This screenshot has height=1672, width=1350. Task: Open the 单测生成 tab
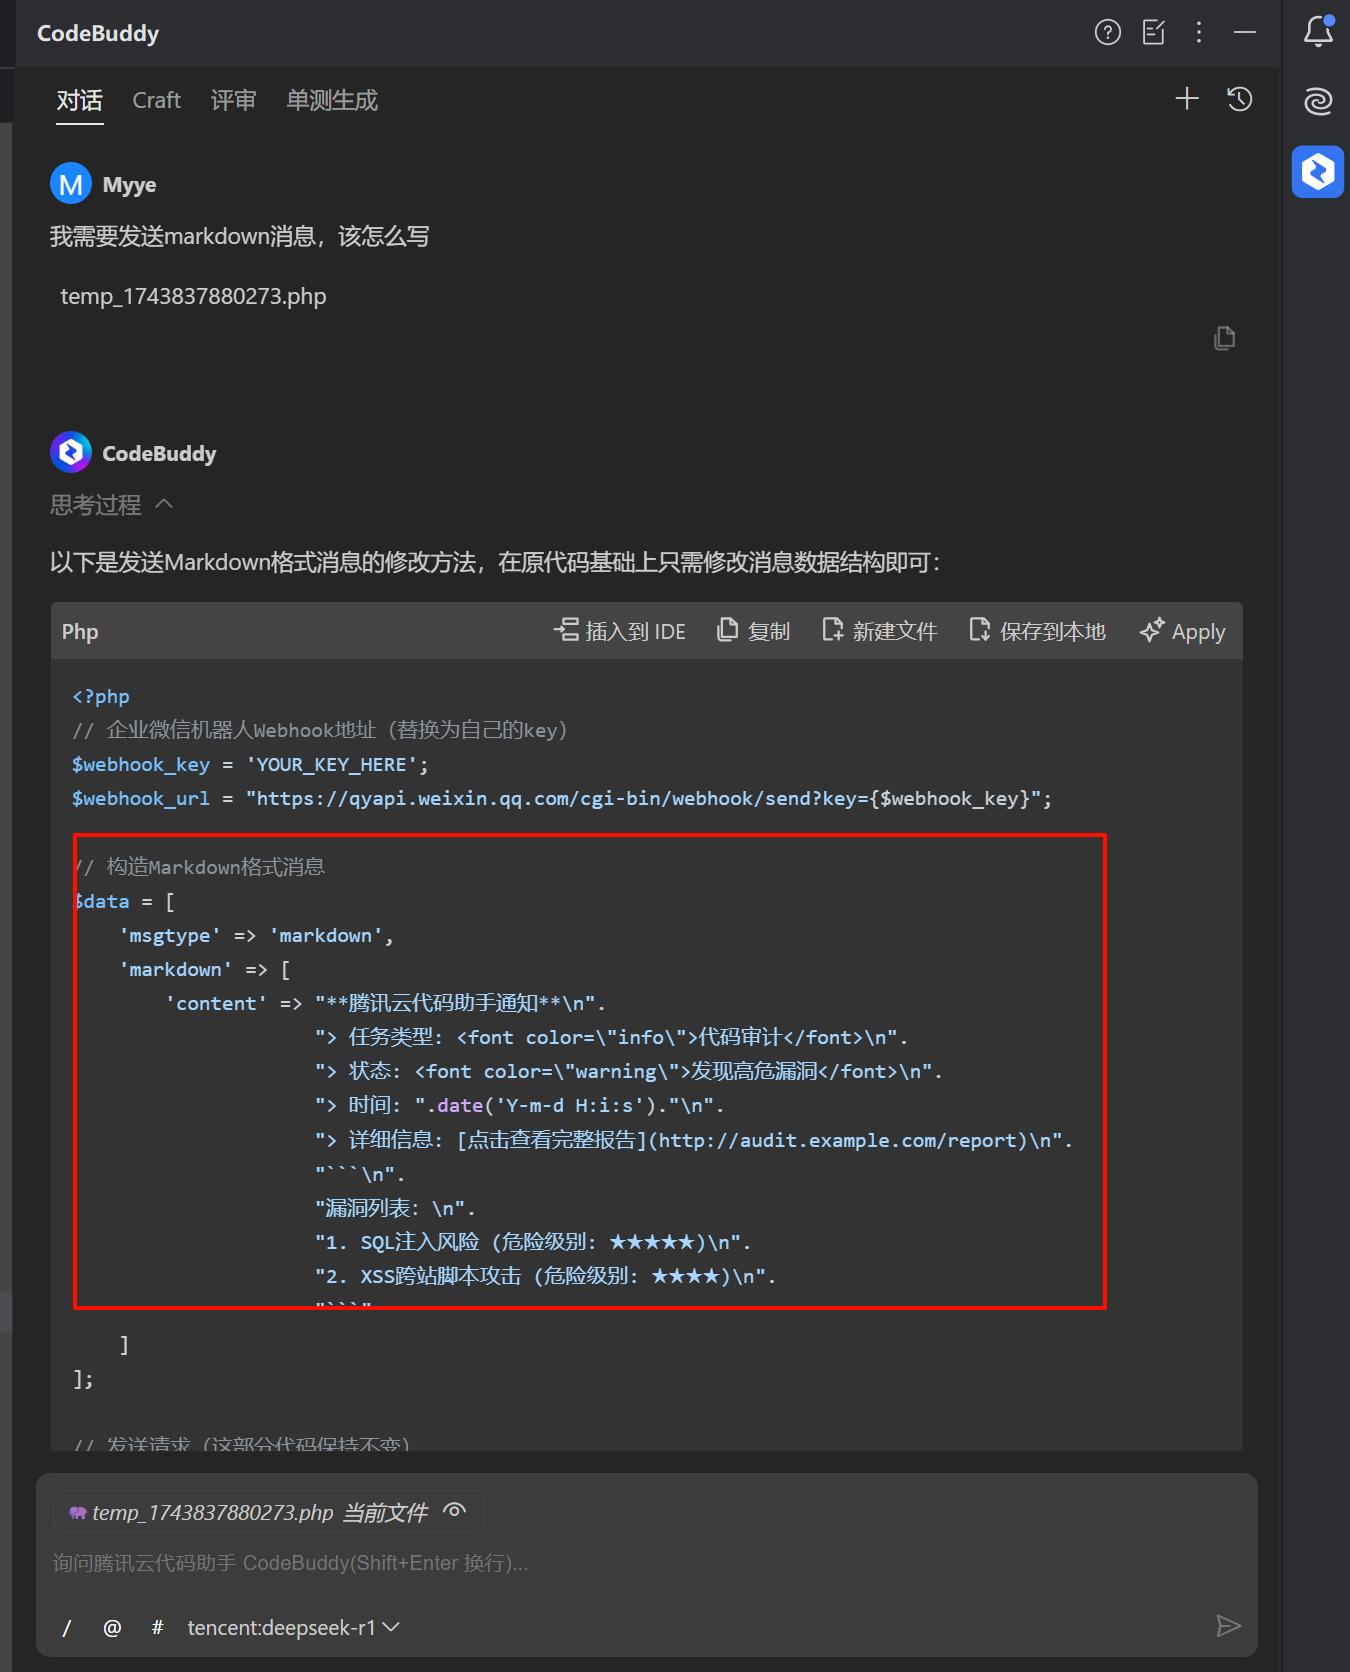[x=331, y=101]
